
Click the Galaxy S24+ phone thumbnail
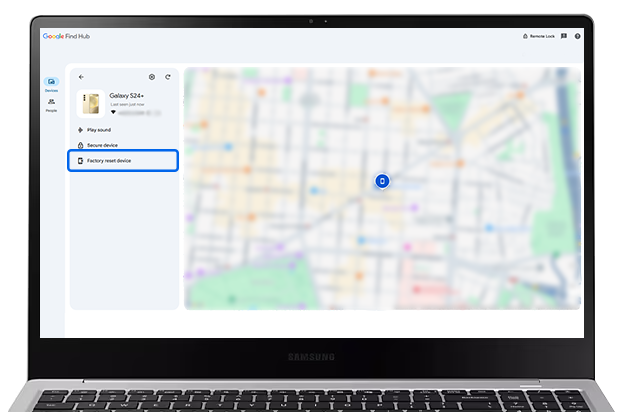[x=90, y=103]
